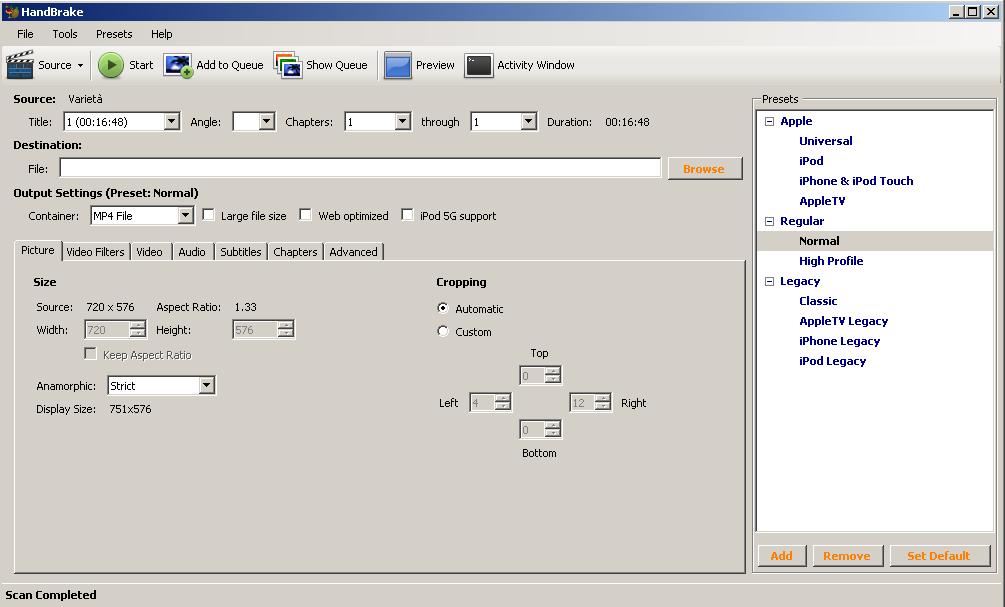Click the HandBrake title bar logo
Viewport: 1005px width, 607px height.
click(11, 12)
